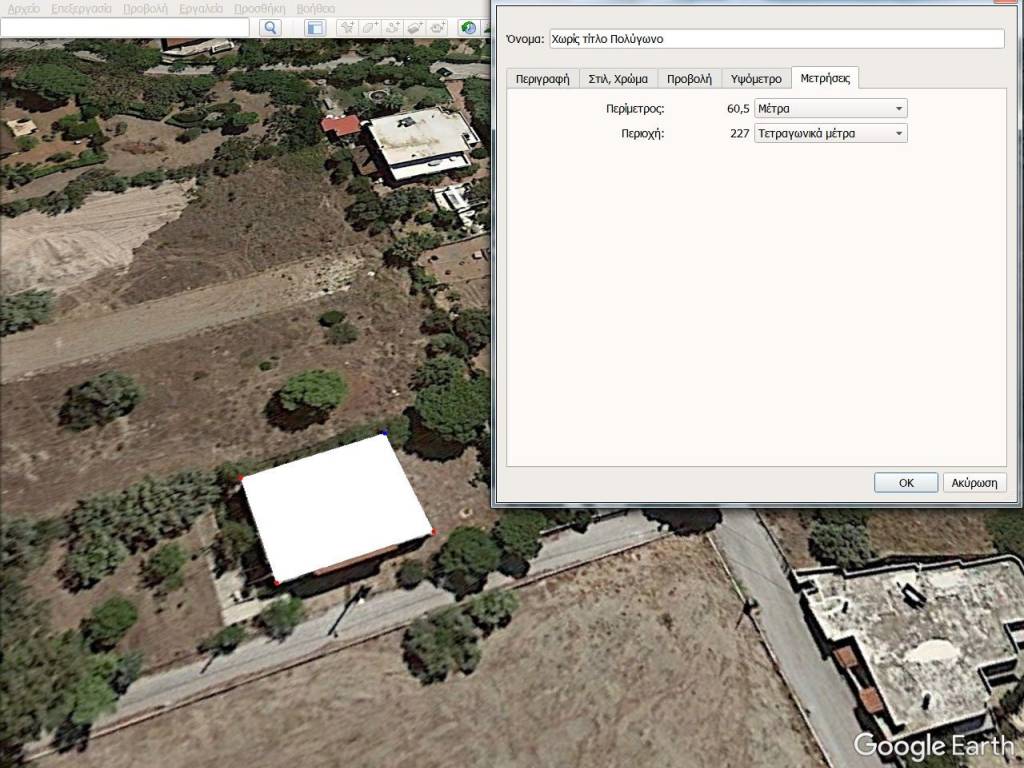The image size is (1024, 768).
Task: Show historical imagery clock icon
Action: tap(468, 28)
